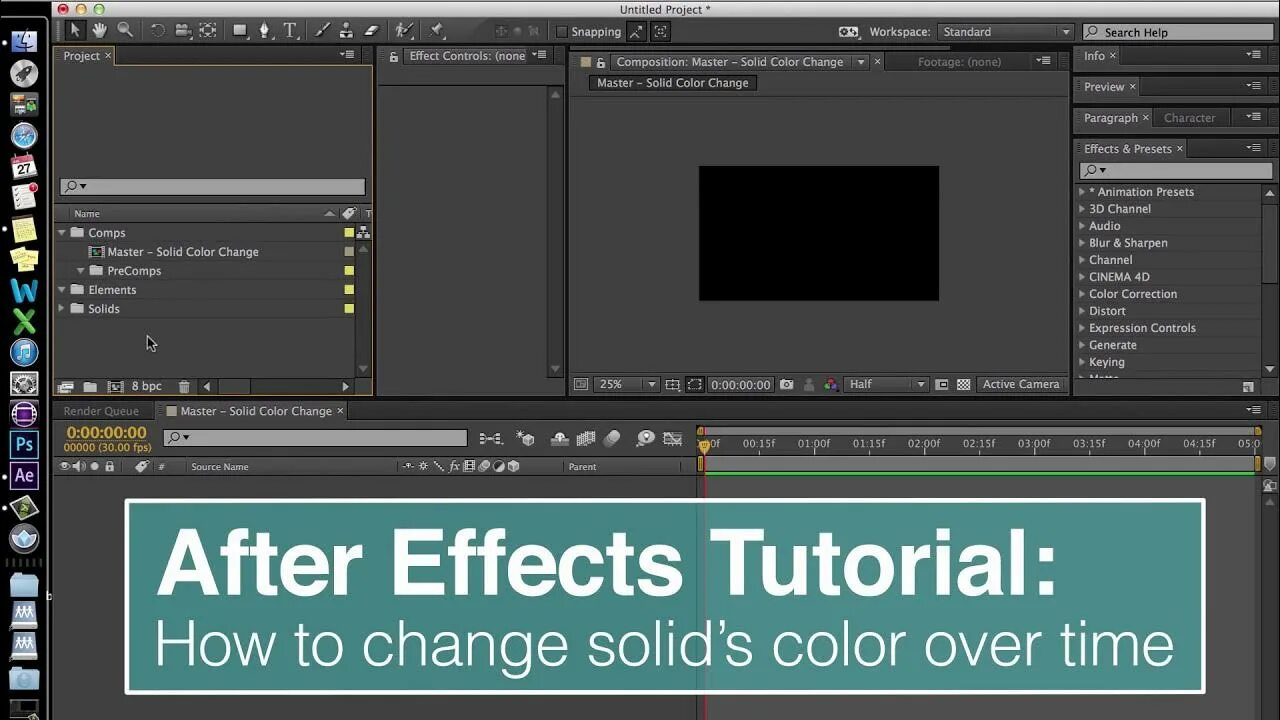Select Footage (none) viewer tab
Screen dimensions: 1280x720
(x=959, y=62)
